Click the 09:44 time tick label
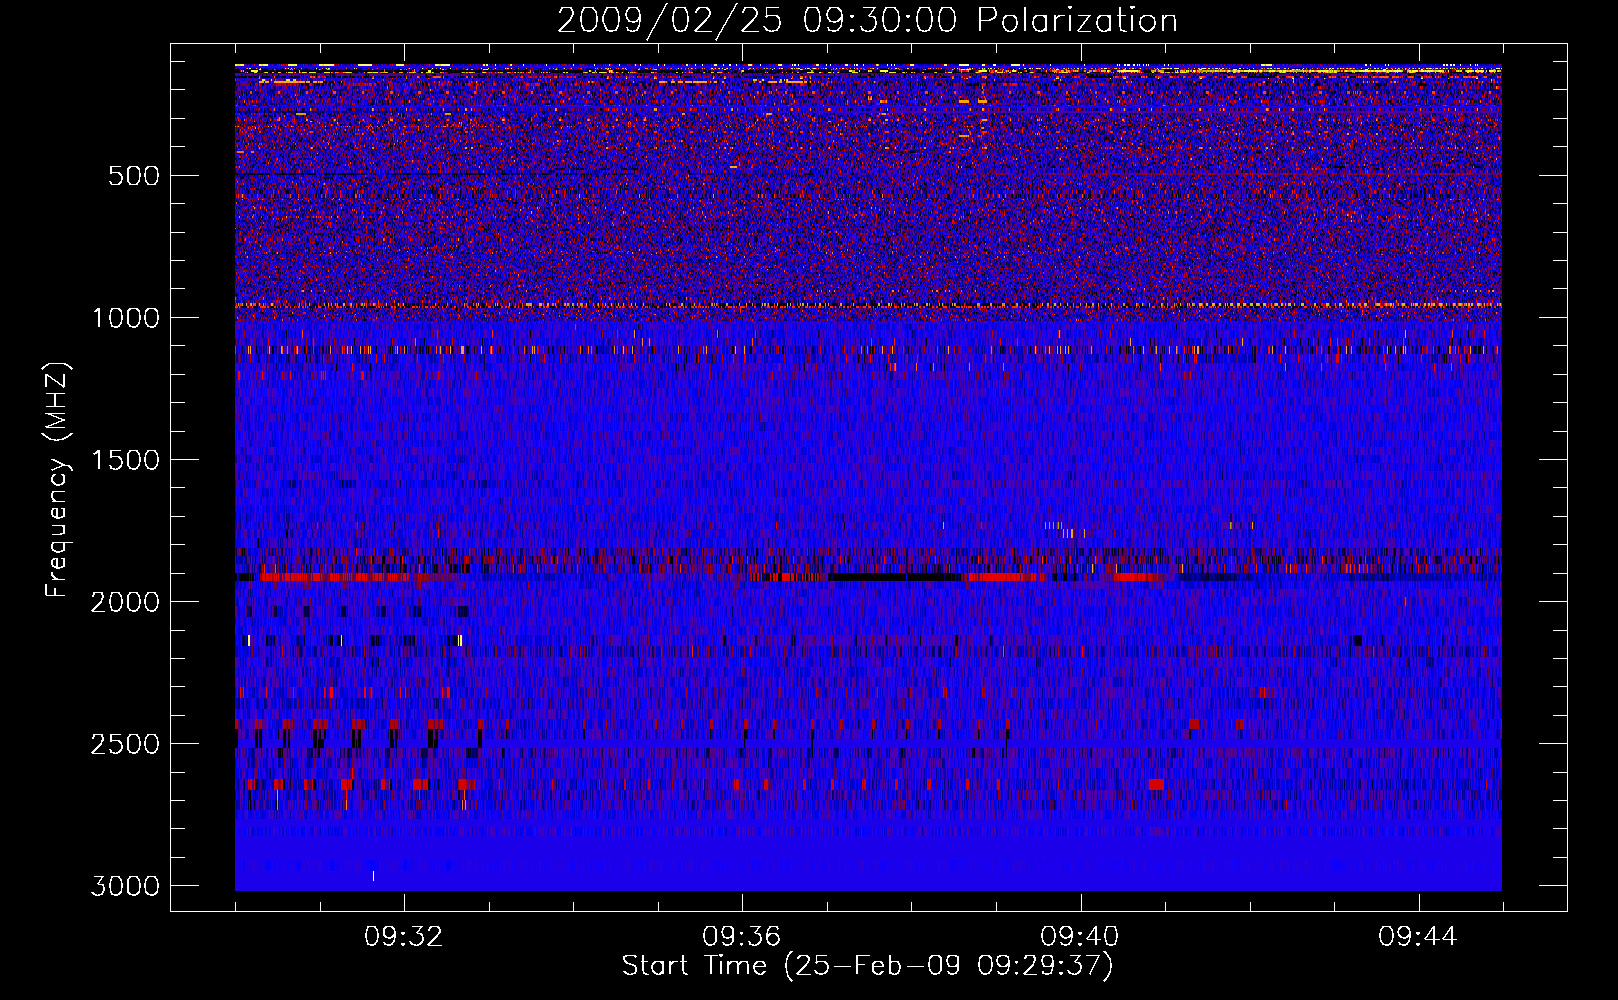Screen dimensions: 1618x1000 [x=1418, y=937]
